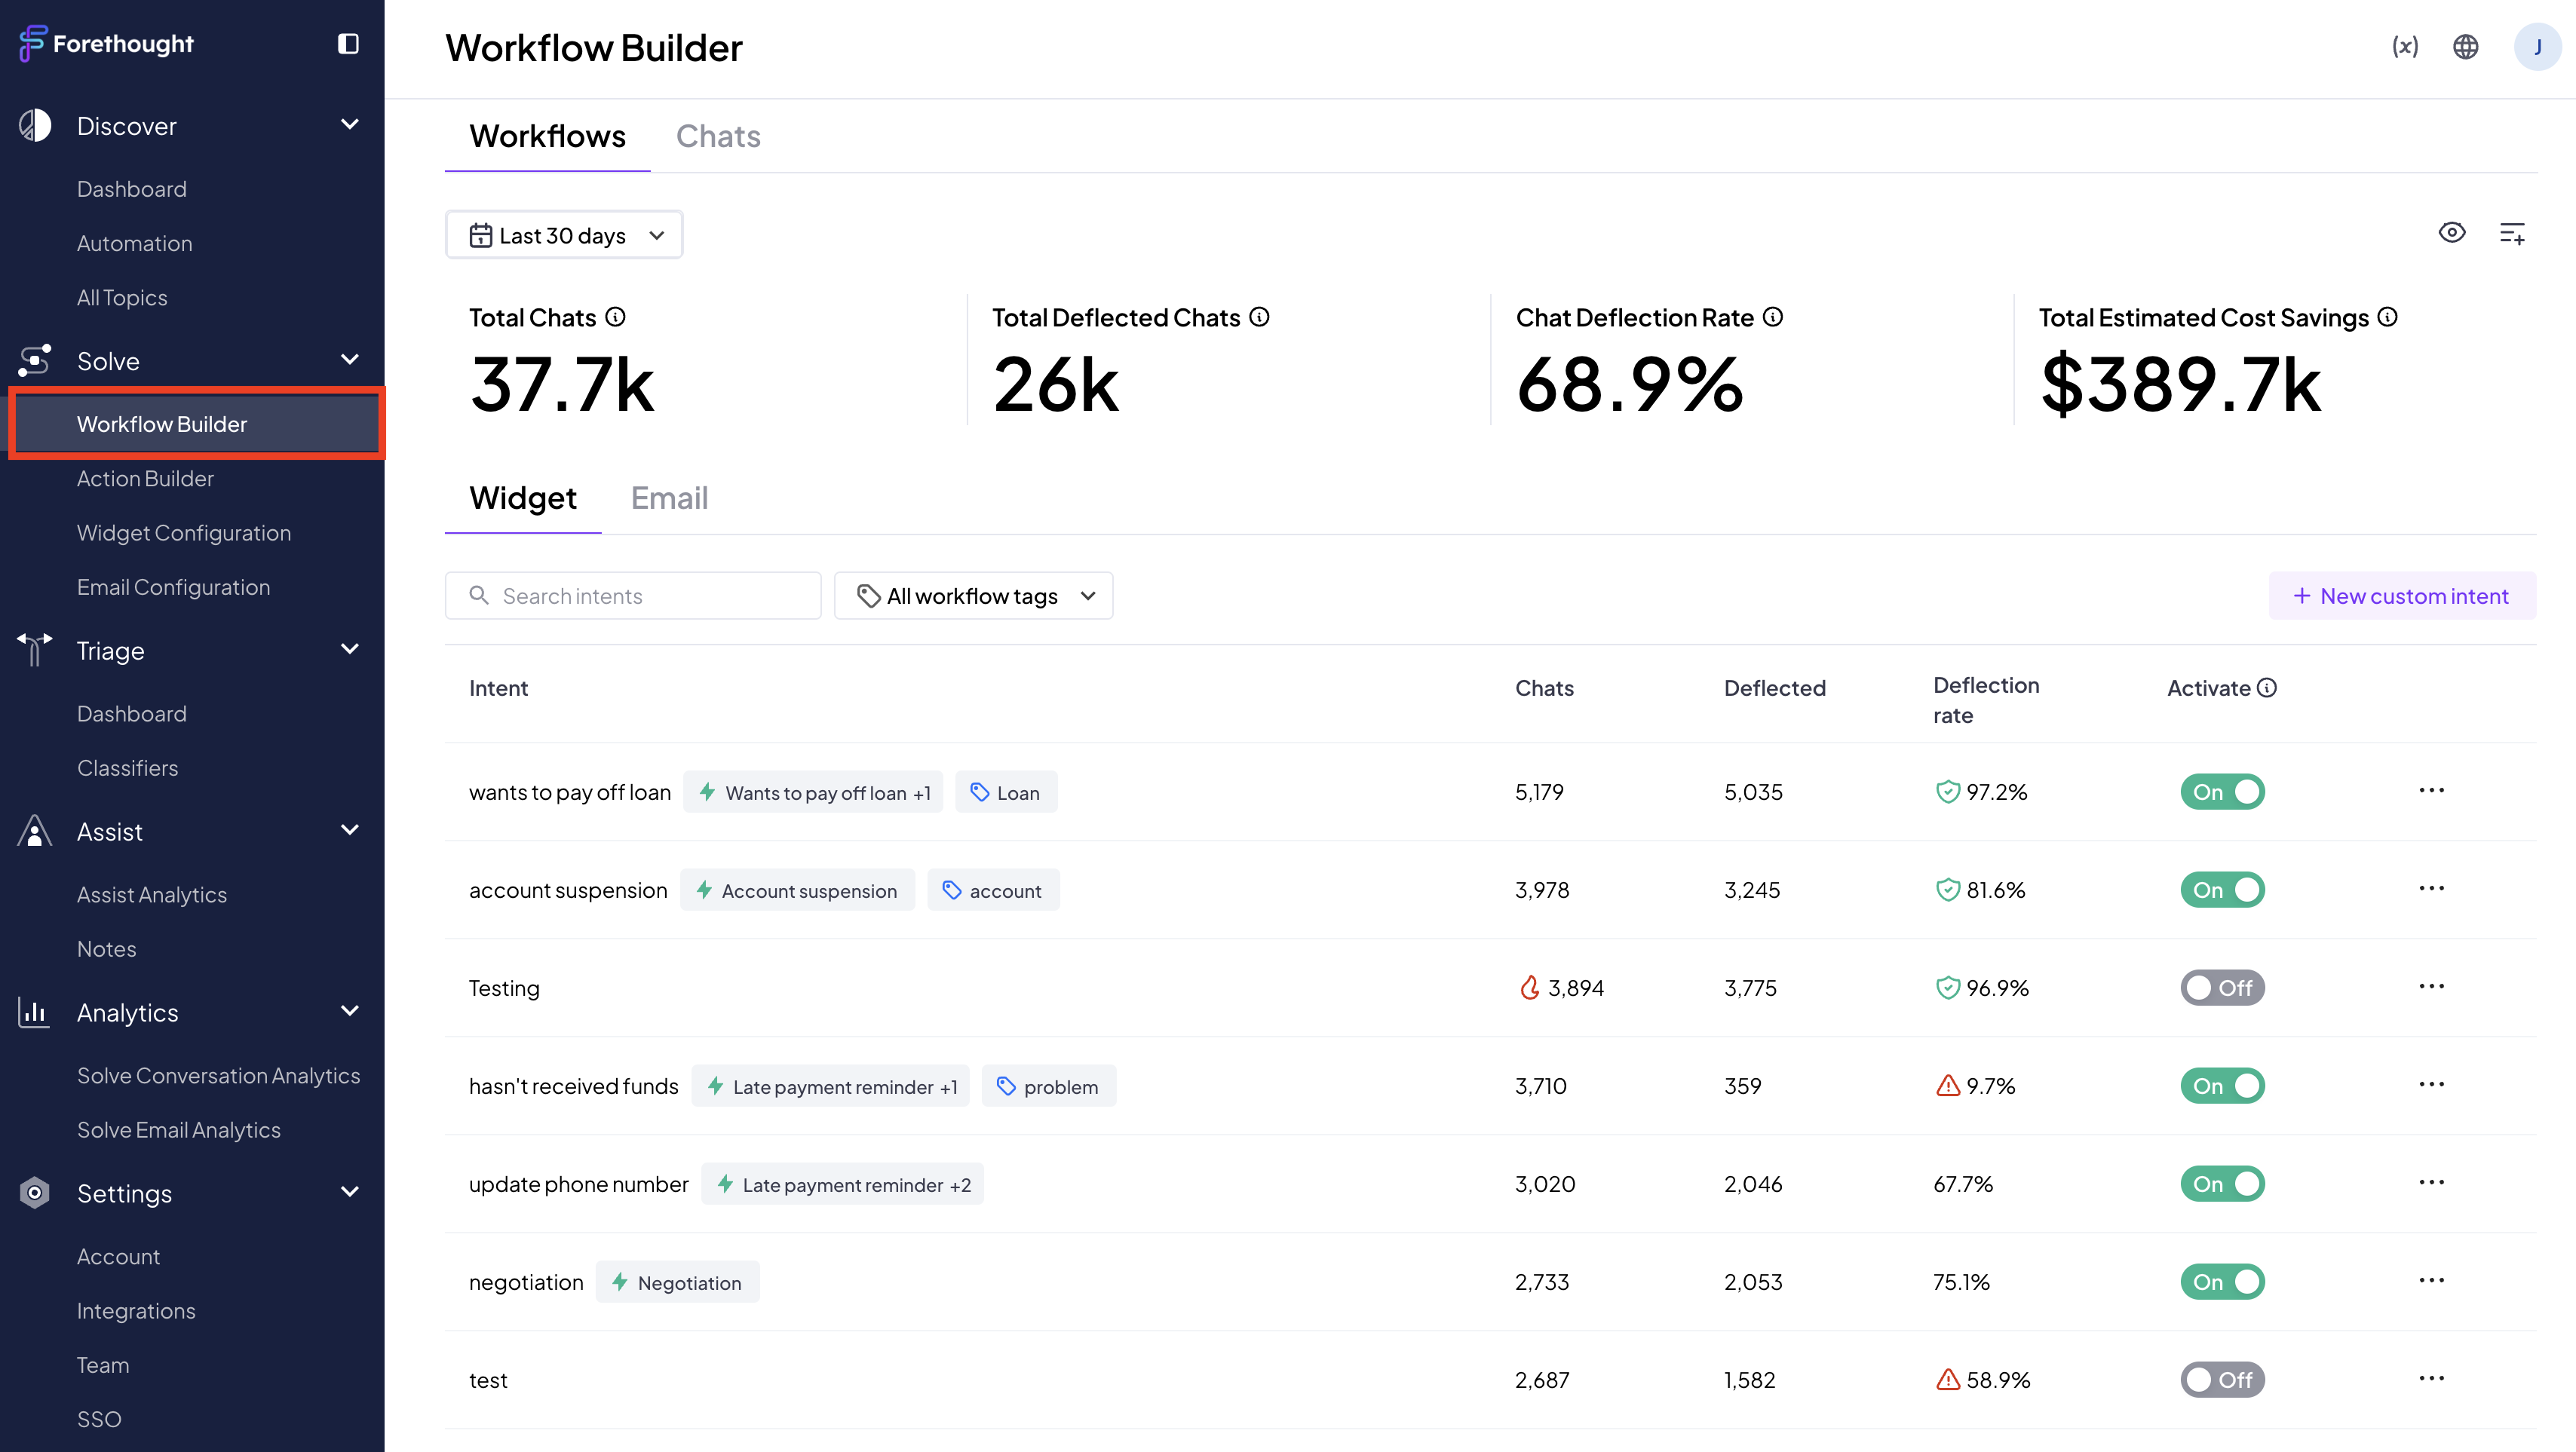Image resolution: width=2576 pixels, height=1452 pixels.
Task: Open more options for account suspension row
Action: [2432, 889]
